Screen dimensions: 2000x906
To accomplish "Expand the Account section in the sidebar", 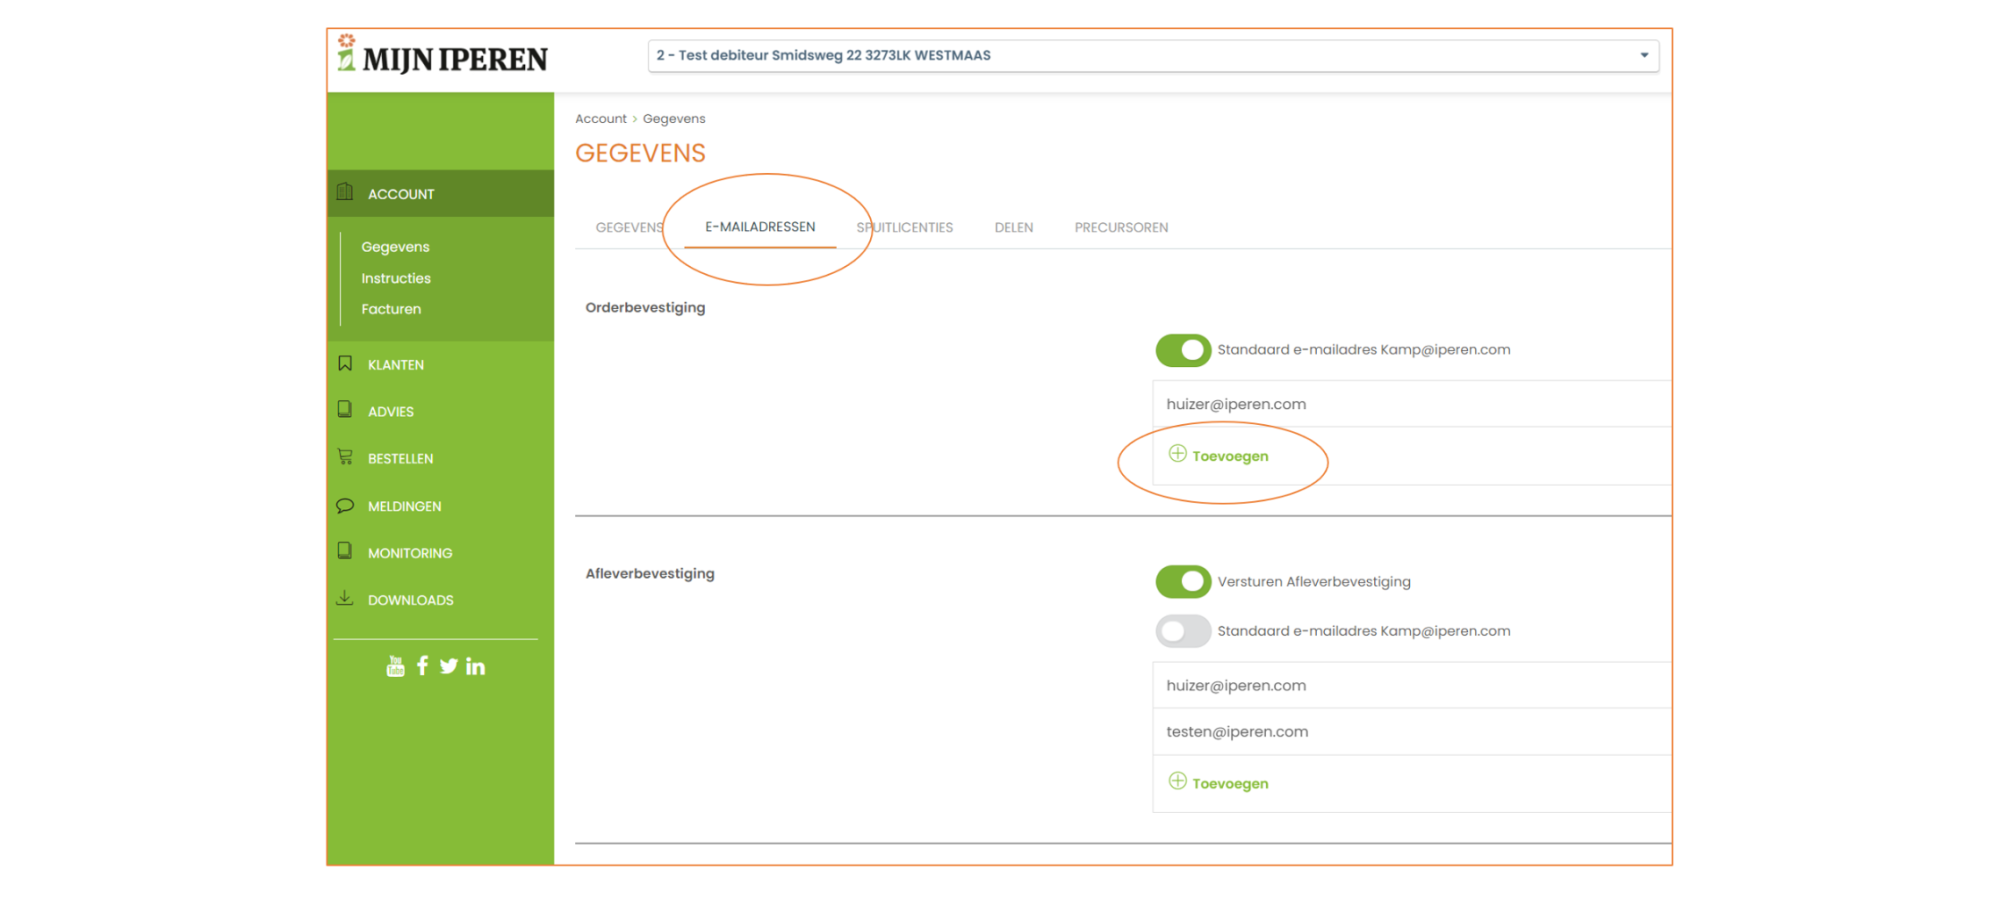I will (x=400, y=193).
